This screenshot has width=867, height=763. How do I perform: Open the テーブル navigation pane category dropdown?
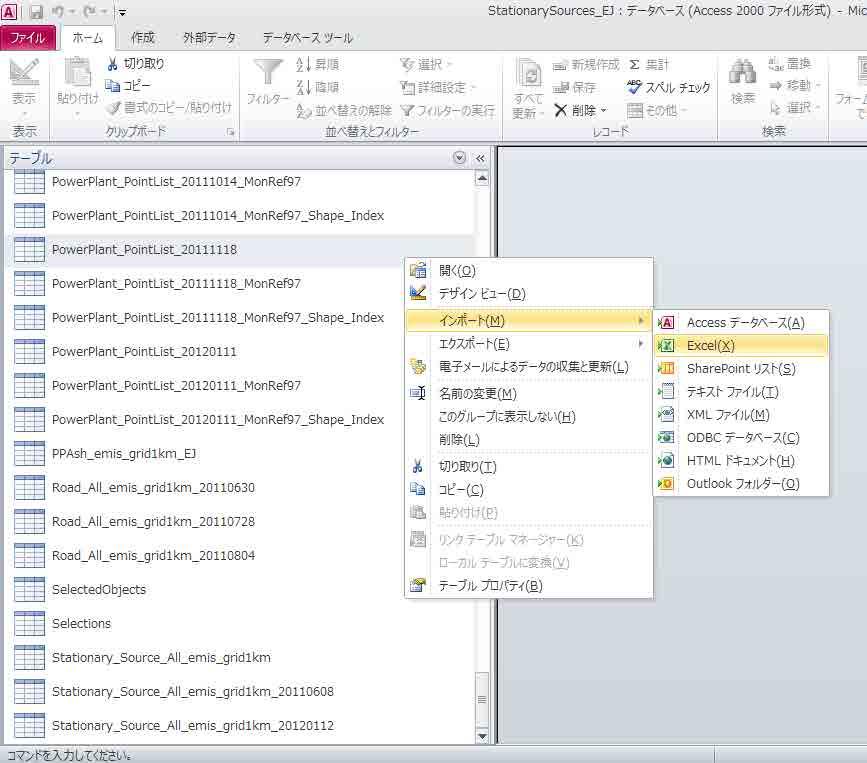point(459,158)
